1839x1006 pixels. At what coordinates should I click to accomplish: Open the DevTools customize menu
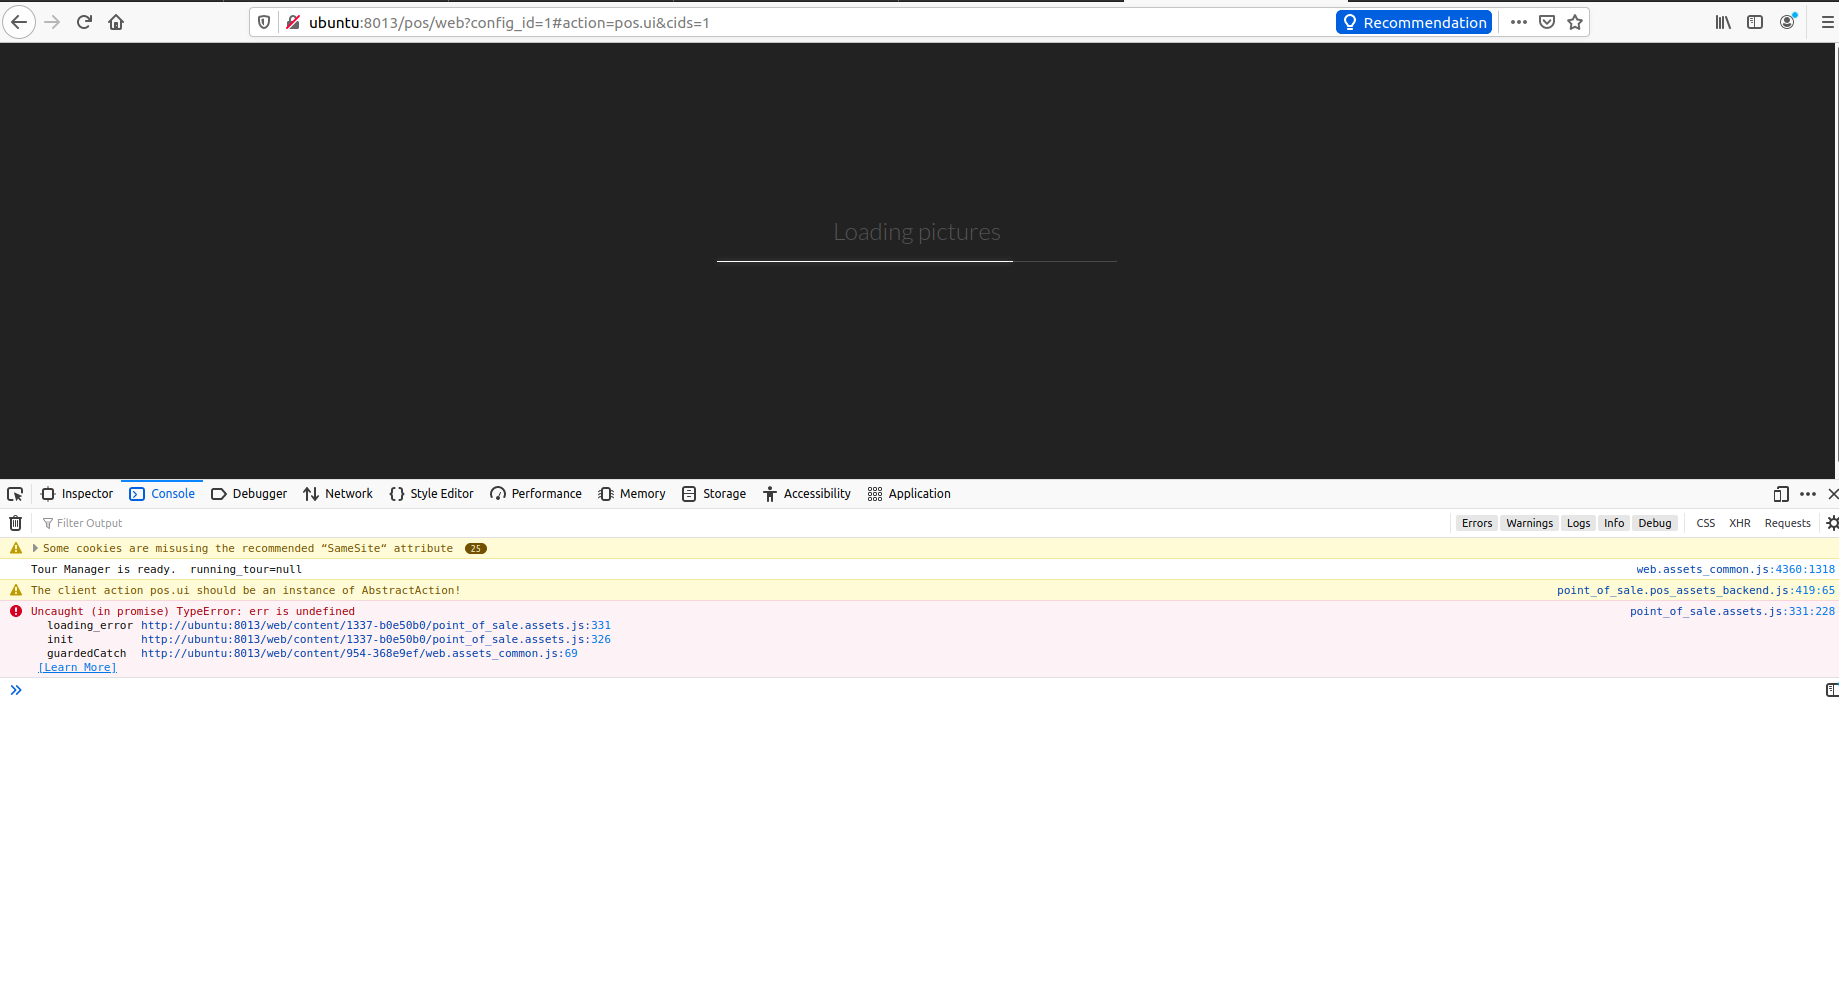coord(1808,493)
